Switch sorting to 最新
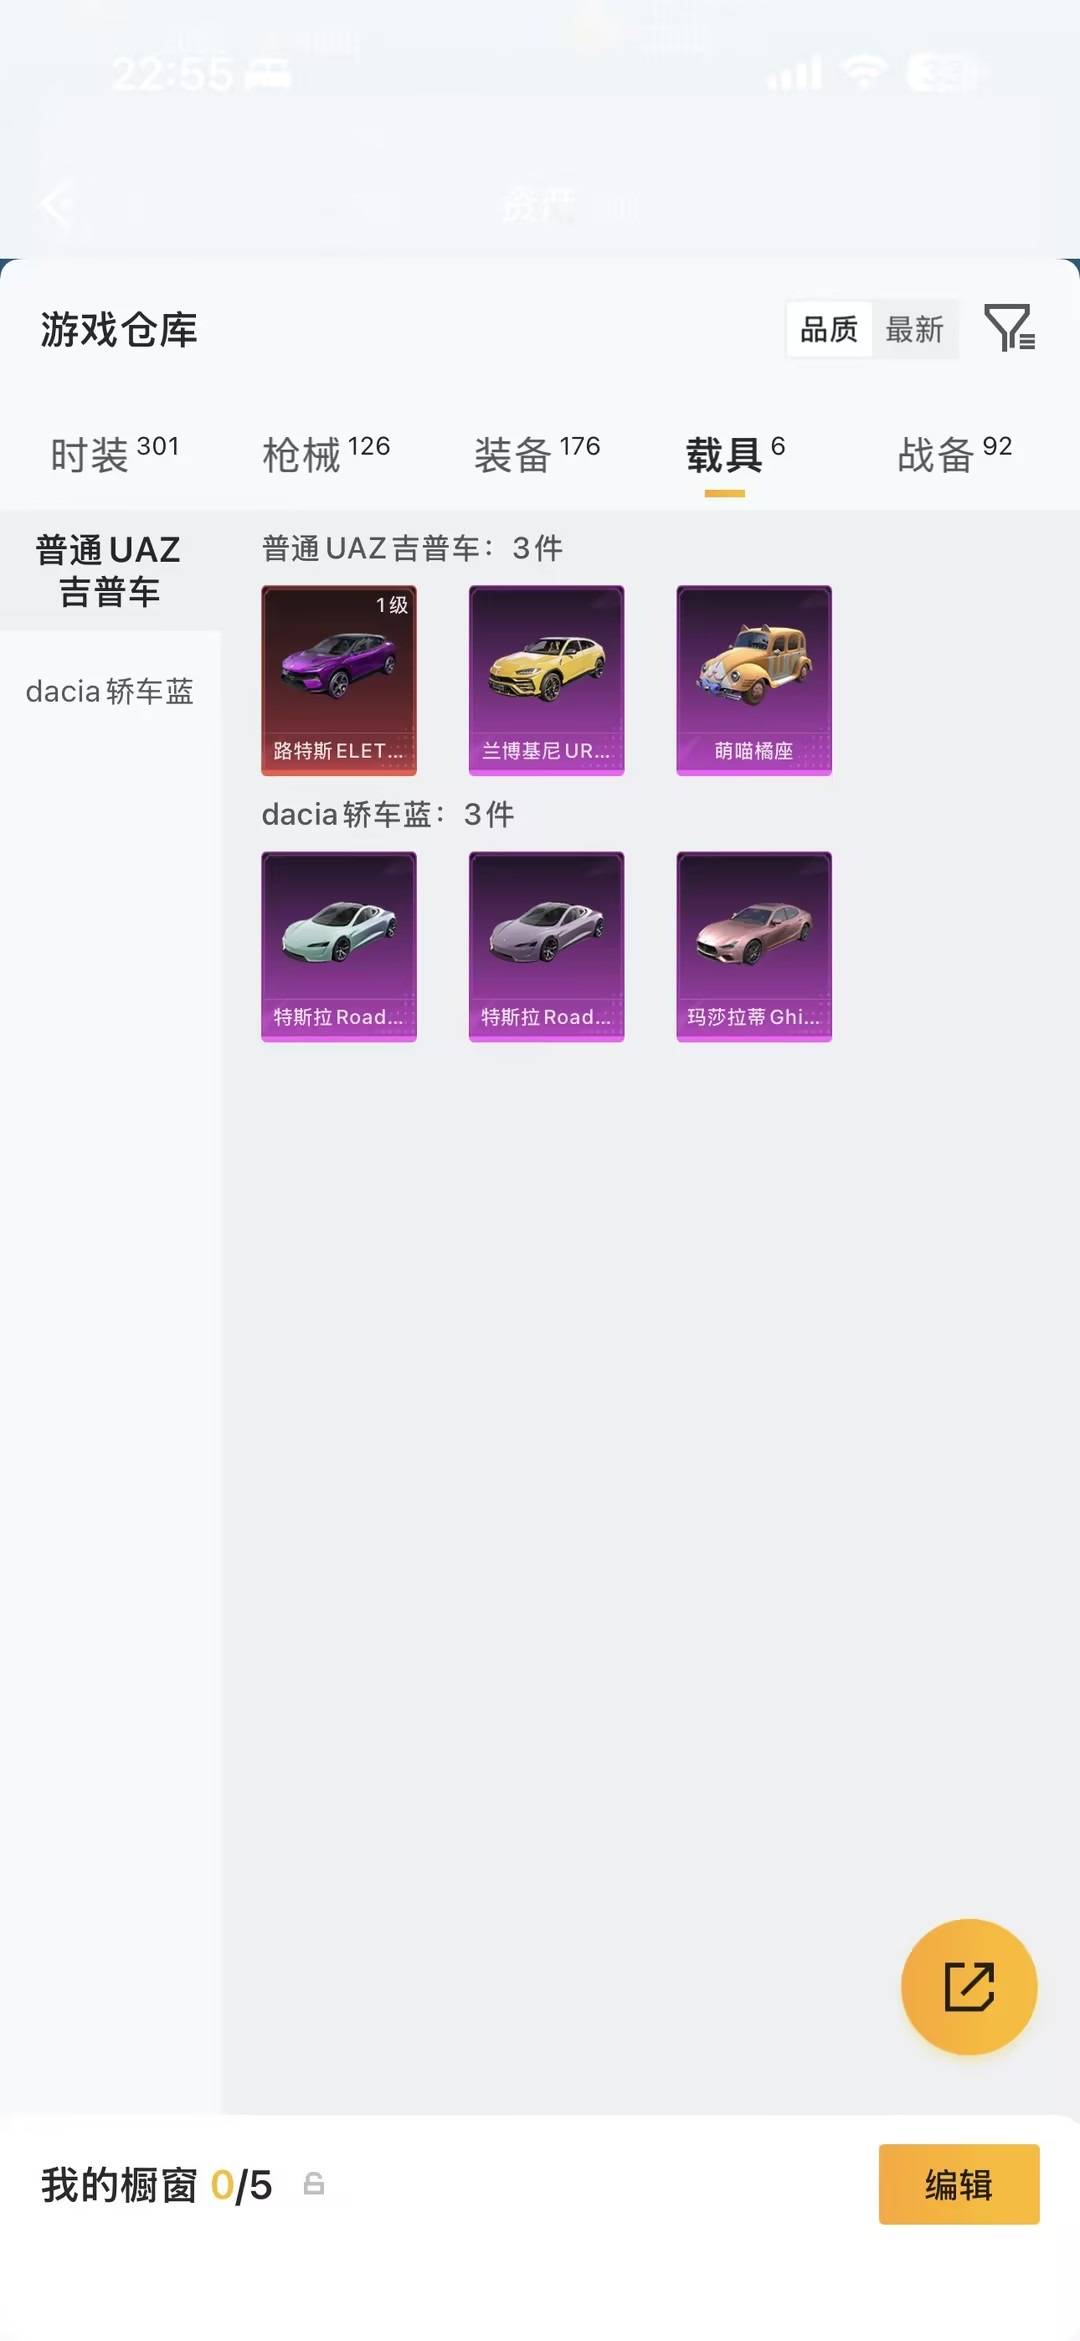The image size is (1080, 2341). (x=915, y=329)
